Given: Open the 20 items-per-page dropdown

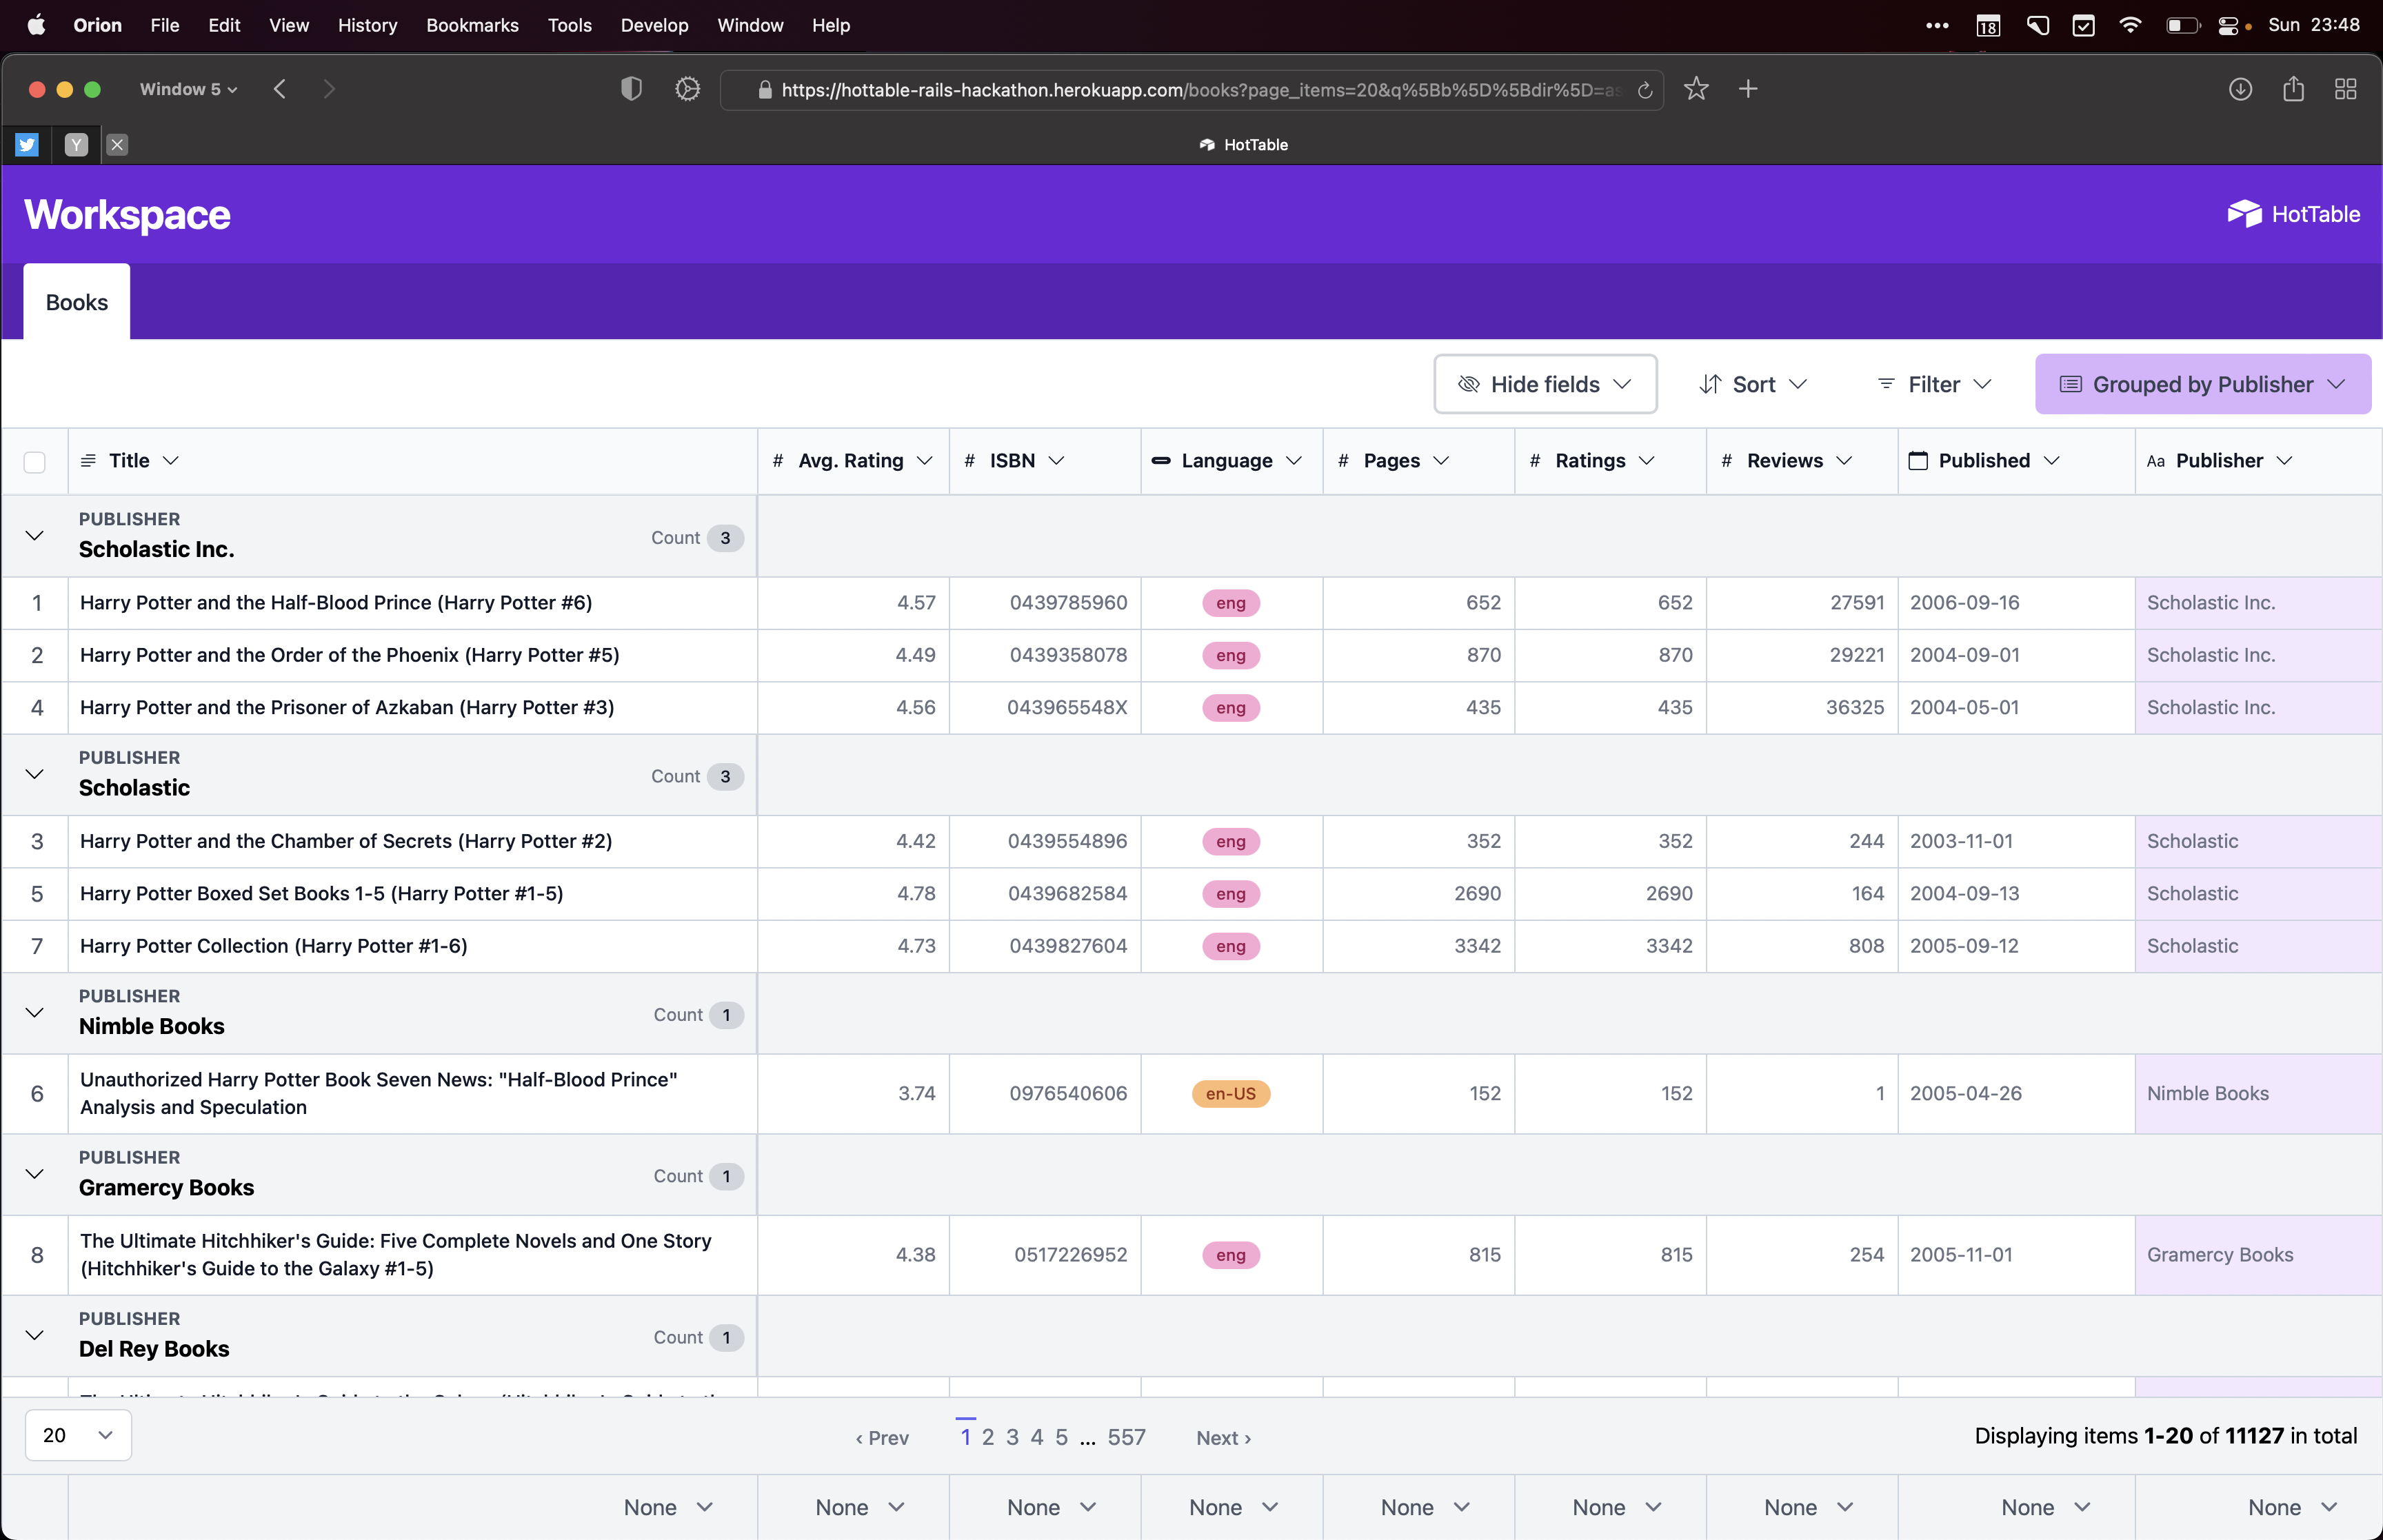Looking at the screenshot, I should tap(78, 1435).
